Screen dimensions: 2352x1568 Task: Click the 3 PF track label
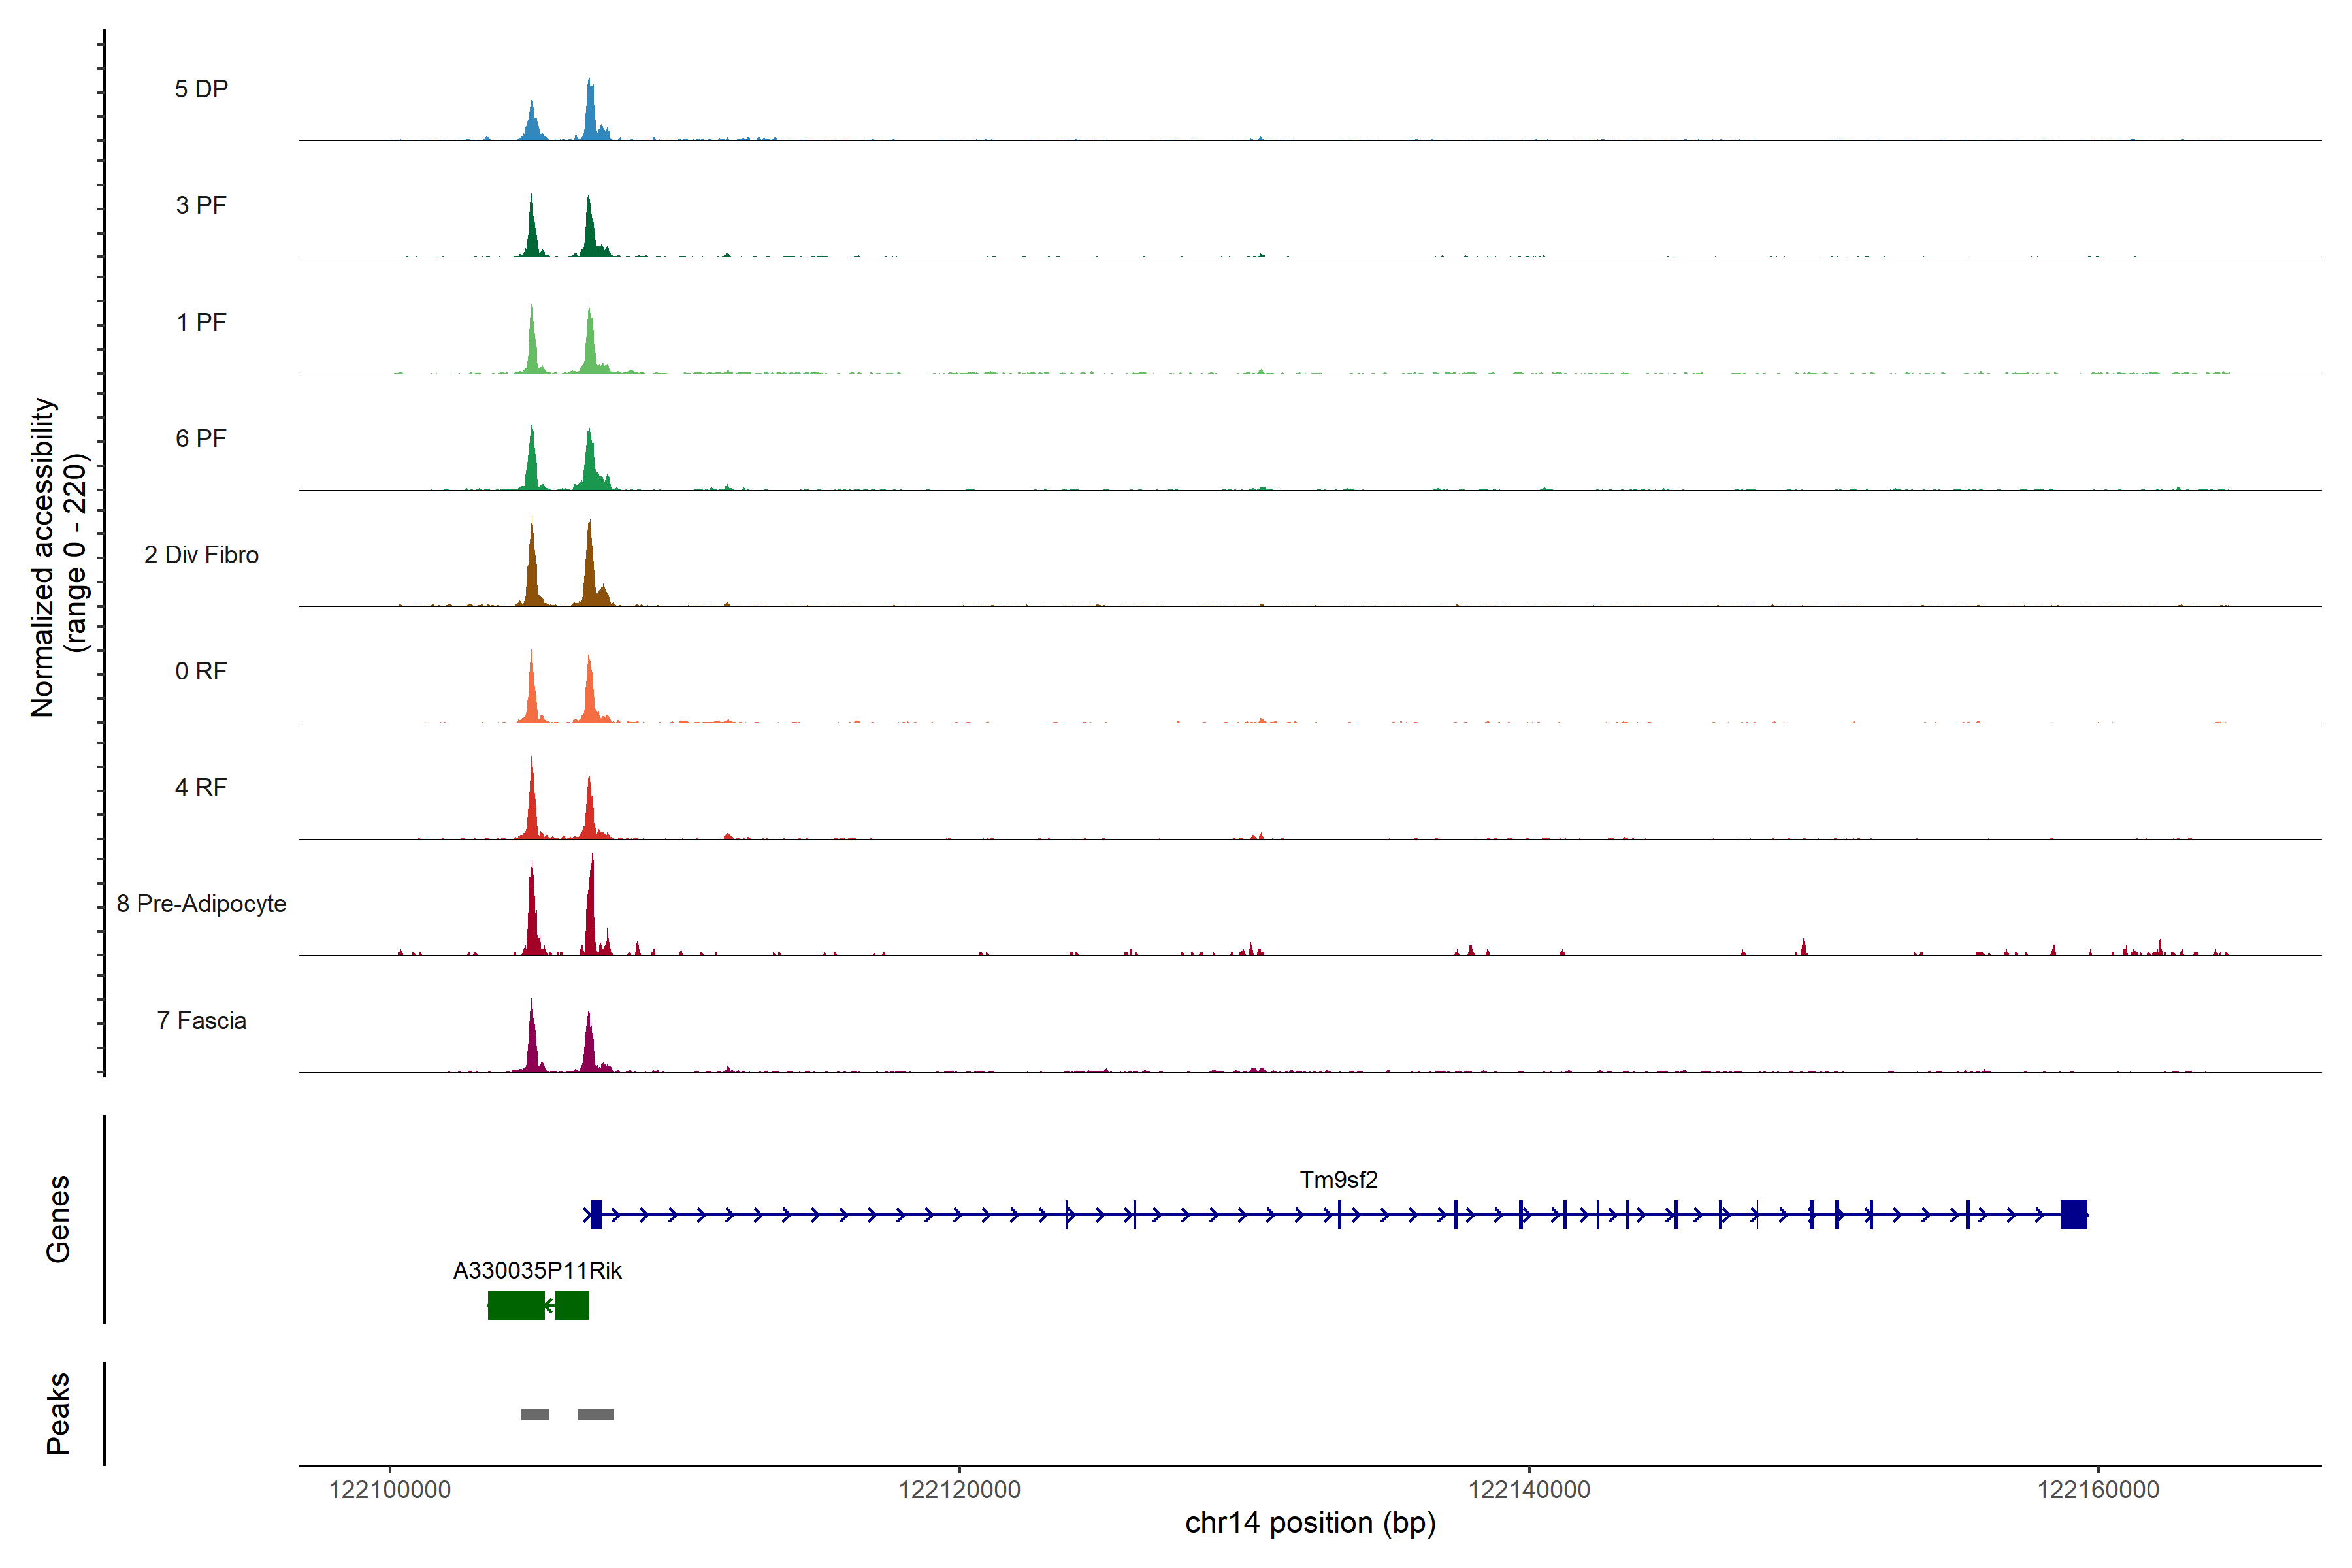[201, 205]
